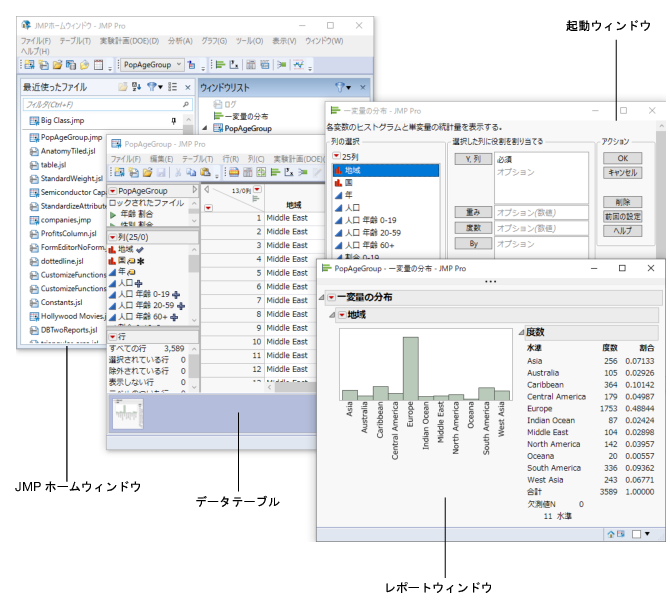Click move-window-to-front icon beside PopAgeGroup combo
670x602 pixels.
click(192, 65)
